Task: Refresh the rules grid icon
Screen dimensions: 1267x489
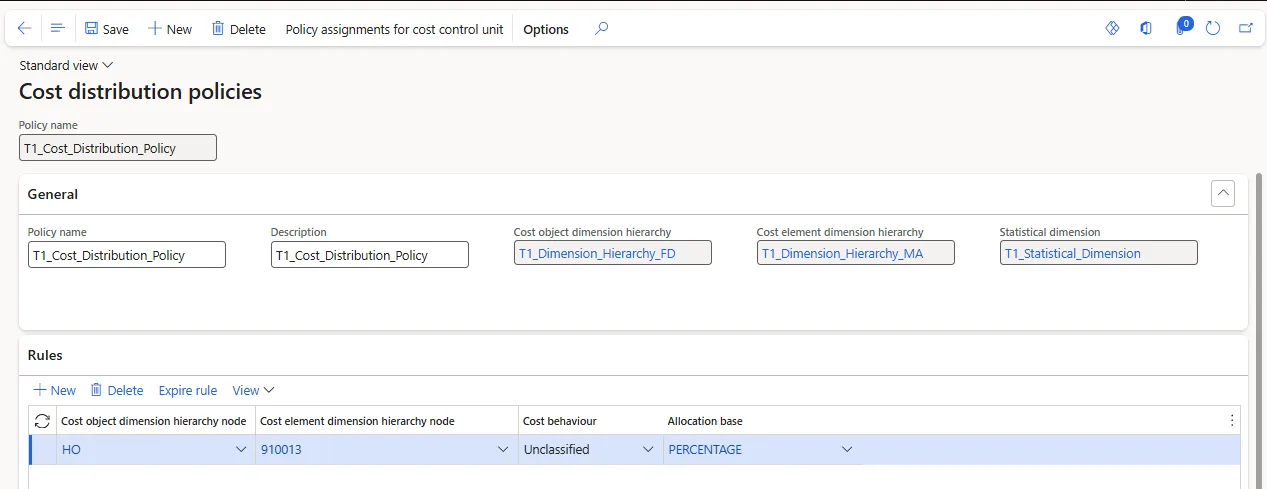Action: (x=42, y=421)
